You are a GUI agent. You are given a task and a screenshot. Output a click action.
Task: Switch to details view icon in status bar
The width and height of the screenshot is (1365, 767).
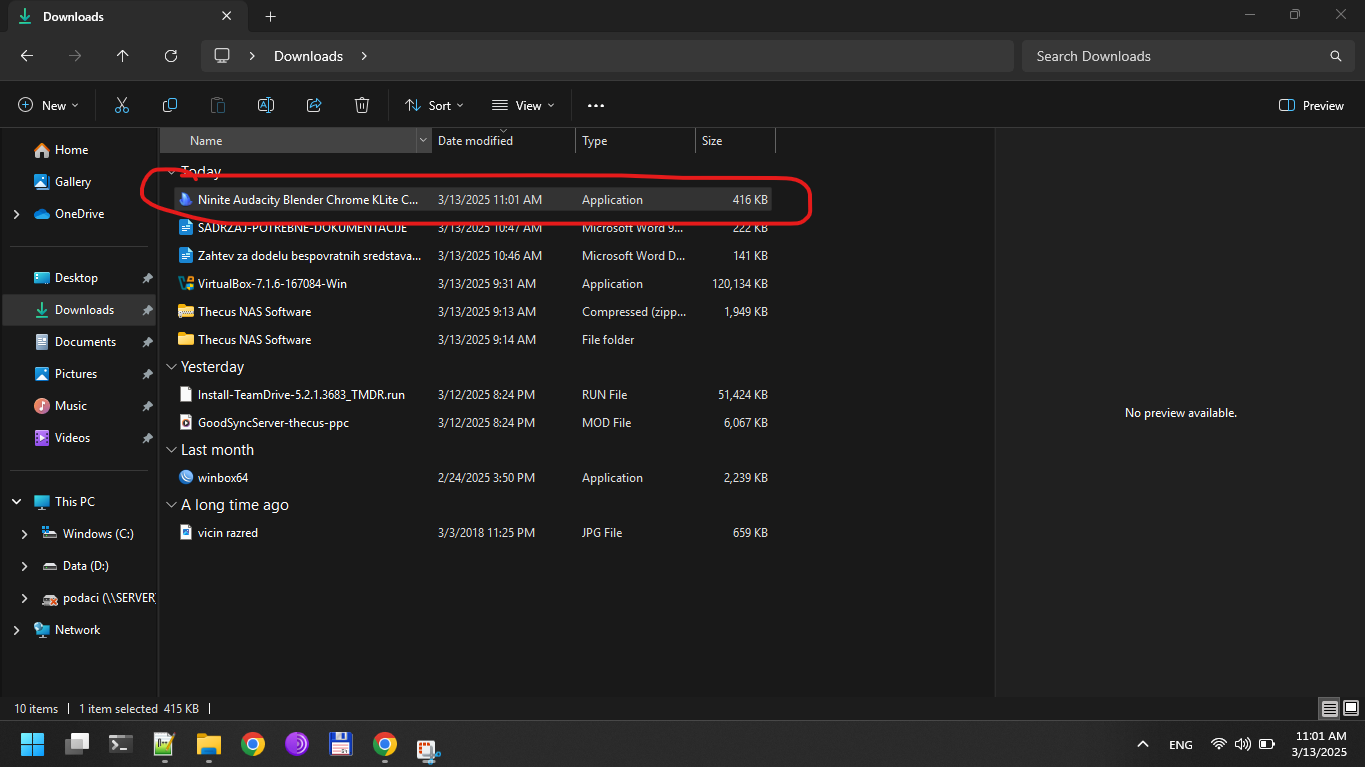(x=1329, y=708)
